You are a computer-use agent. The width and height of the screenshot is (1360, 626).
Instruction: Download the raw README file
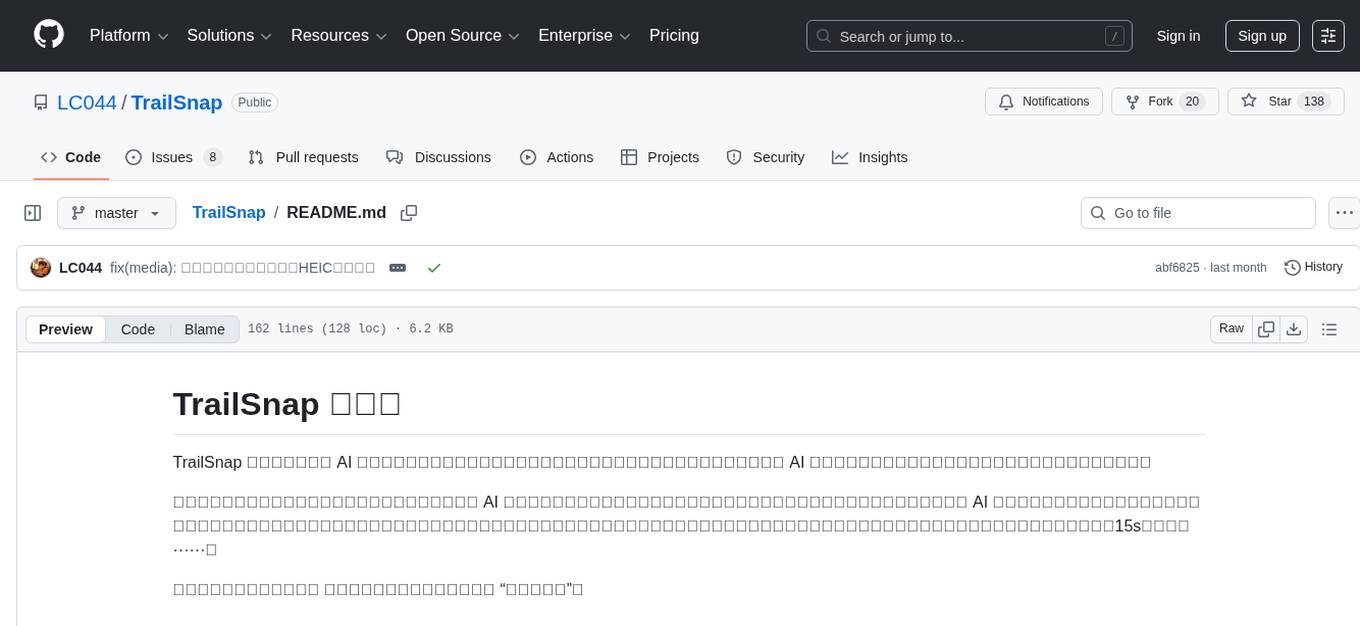tap(1293, 329)
